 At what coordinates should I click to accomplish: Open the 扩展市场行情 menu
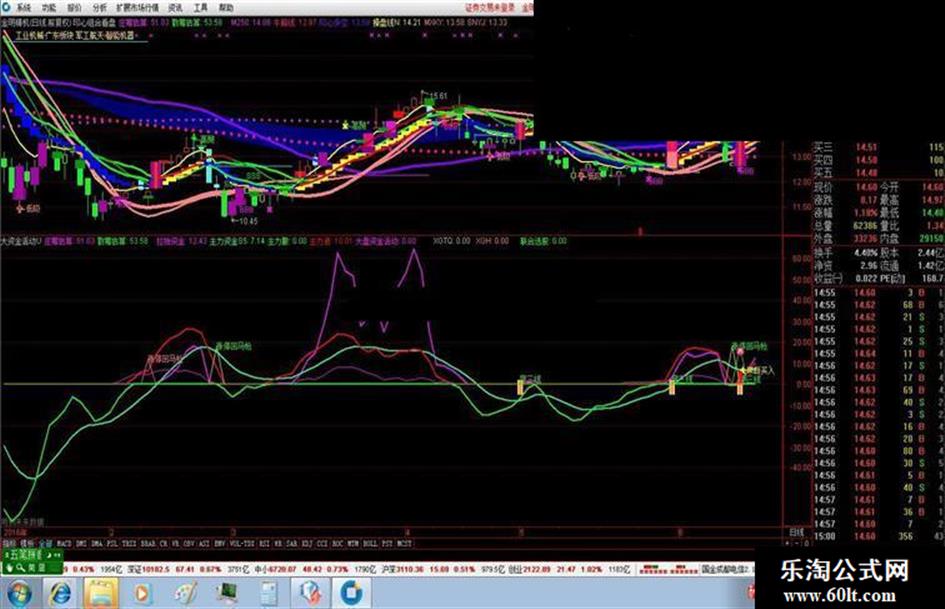pyautogui.click(x=137, y=8)
